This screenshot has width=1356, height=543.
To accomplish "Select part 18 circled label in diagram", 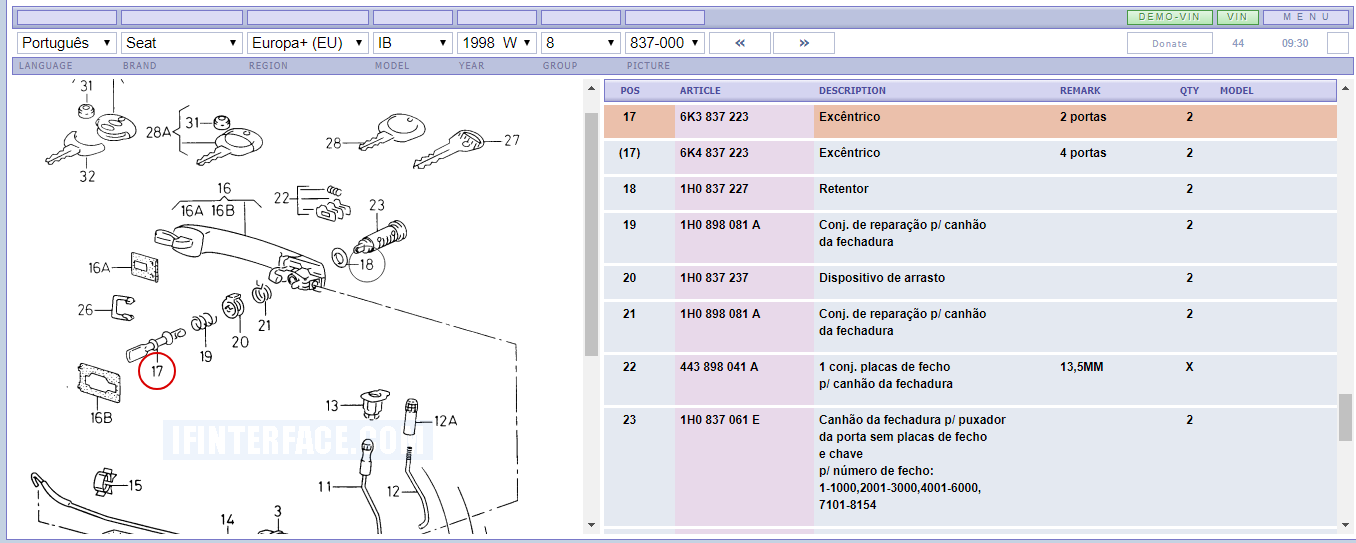I will (x=366, y=264).
